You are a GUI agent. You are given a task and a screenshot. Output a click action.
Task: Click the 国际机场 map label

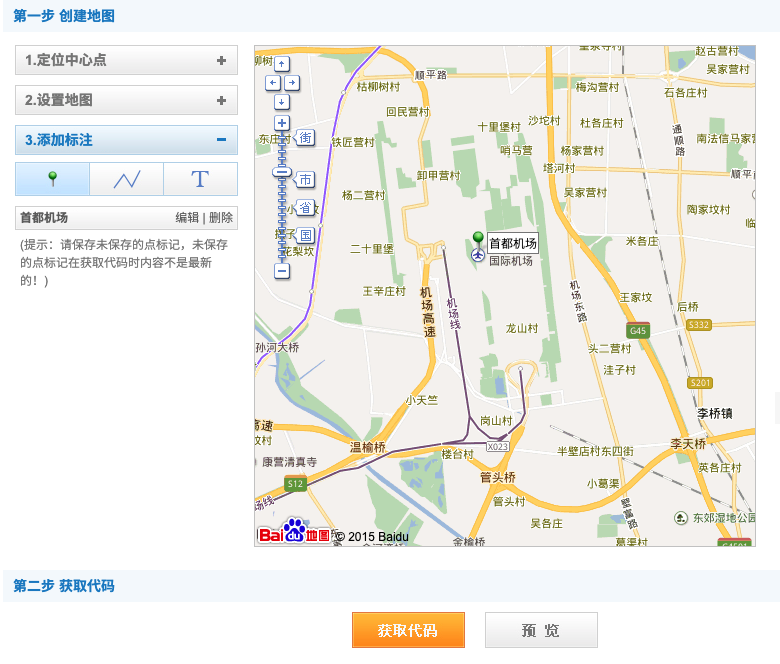(511, 261)
